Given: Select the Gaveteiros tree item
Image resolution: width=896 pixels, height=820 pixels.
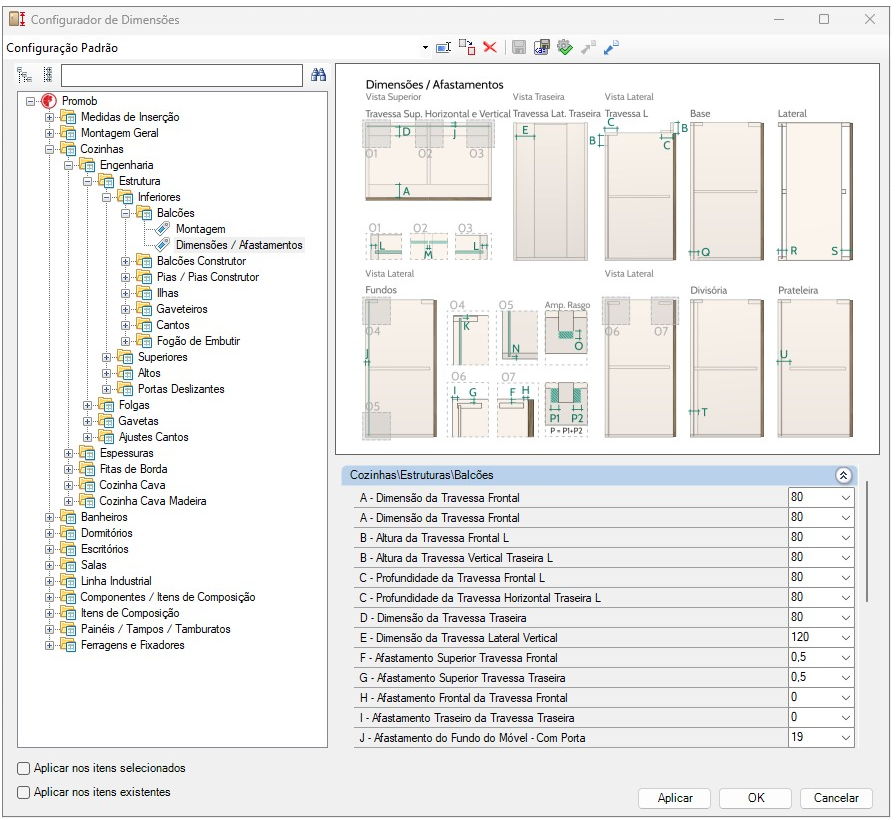Looking at the screenshot, I should pyautogui.click(x=182, y=309).
